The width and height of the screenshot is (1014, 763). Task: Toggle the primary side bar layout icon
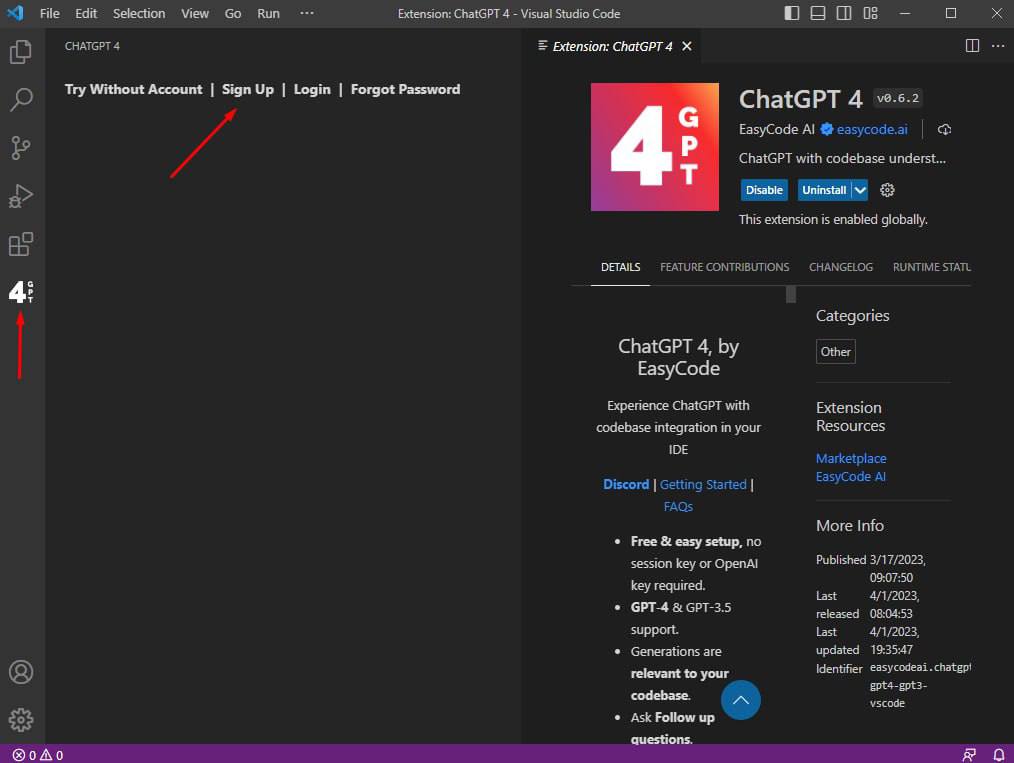(x=792, y=13)
